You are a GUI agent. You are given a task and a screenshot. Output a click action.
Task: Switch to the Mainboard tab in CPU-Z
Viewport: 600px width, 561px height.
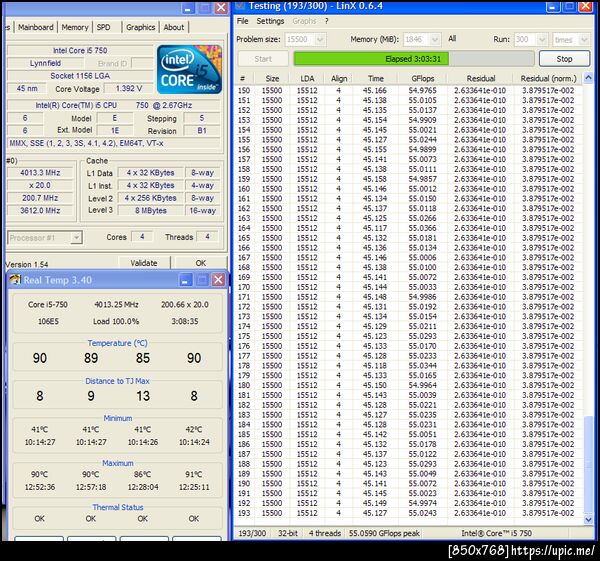click(x=36, y=27)
